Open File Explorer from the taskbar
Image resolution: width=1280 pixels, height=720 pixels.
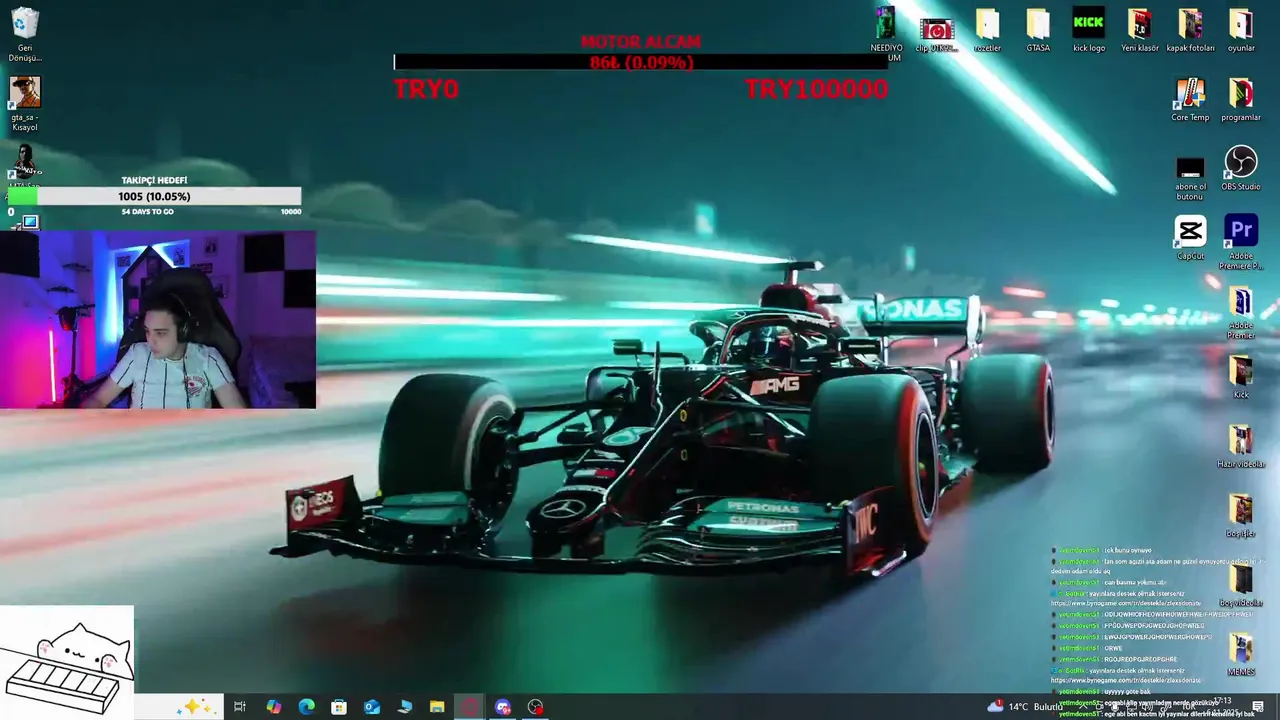[x=437, y=707]
